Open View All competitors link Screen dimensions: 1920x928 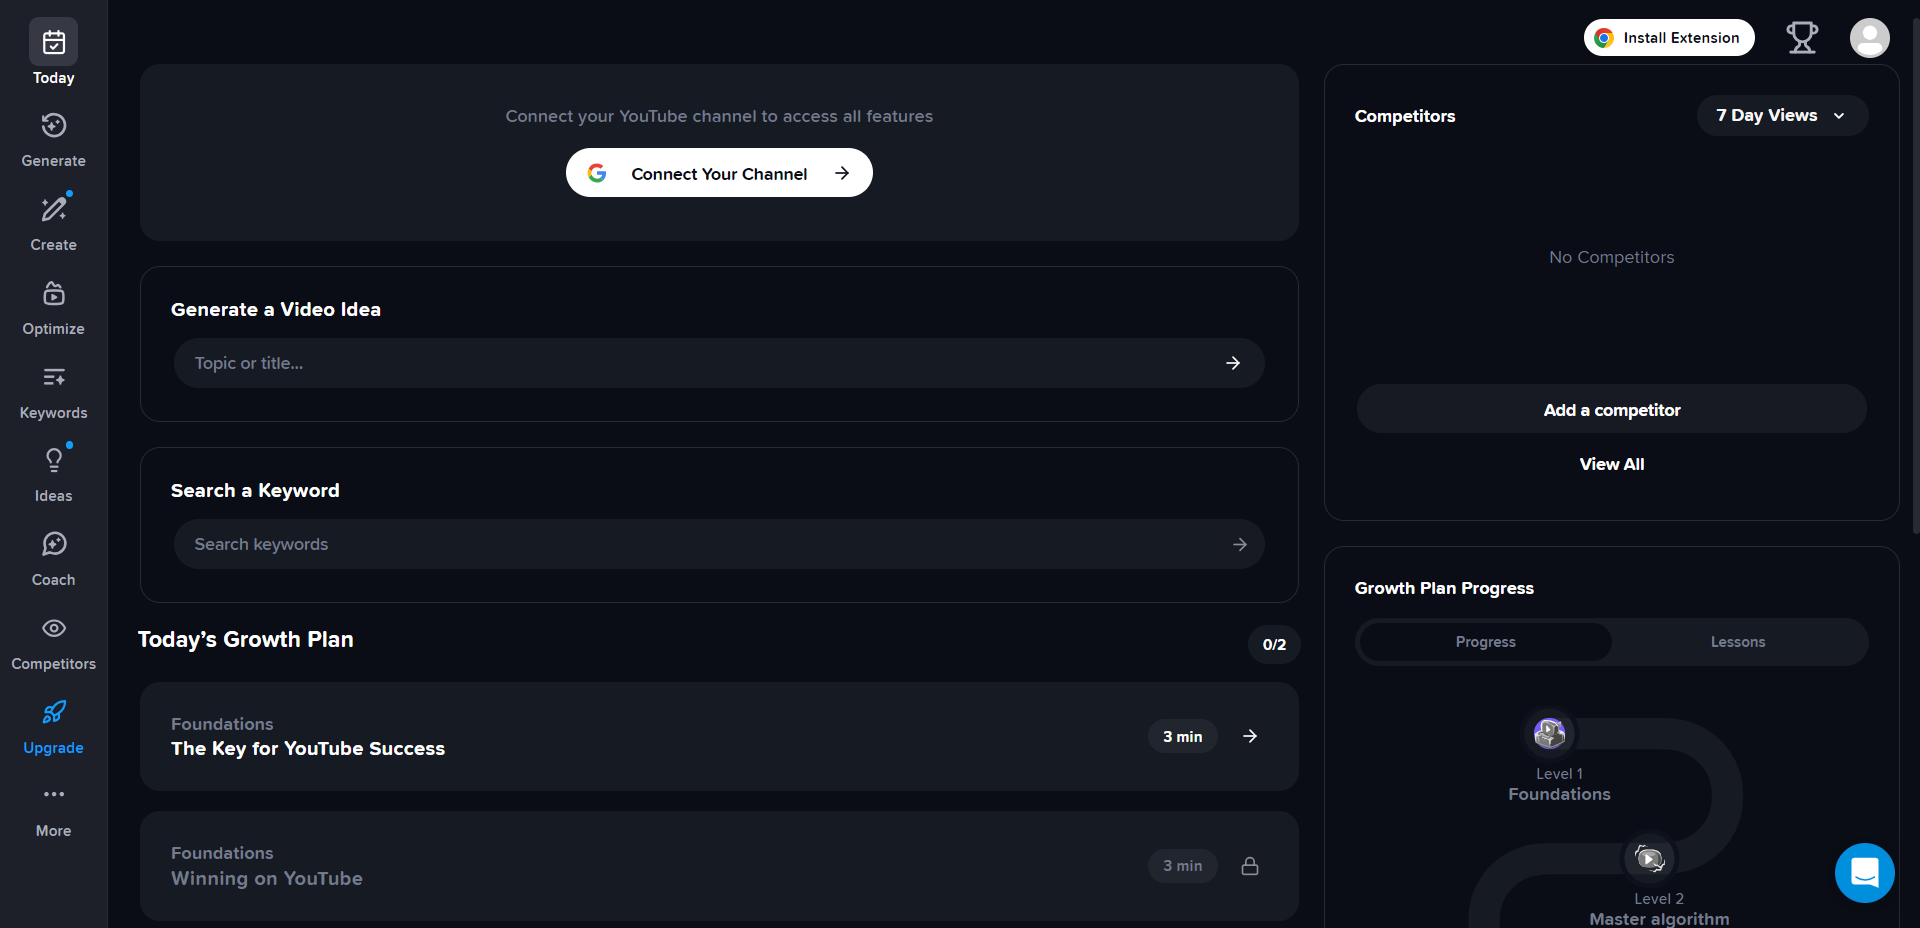1612,464
